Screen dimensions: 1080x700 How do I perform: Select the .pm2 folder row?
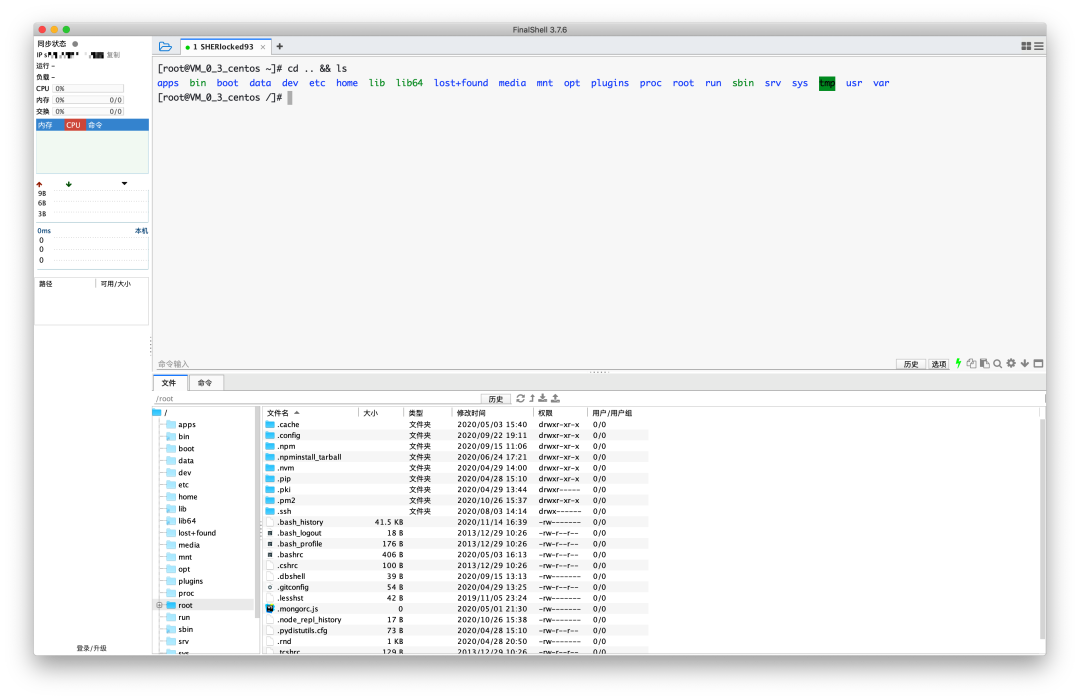(x=456, y=500)
